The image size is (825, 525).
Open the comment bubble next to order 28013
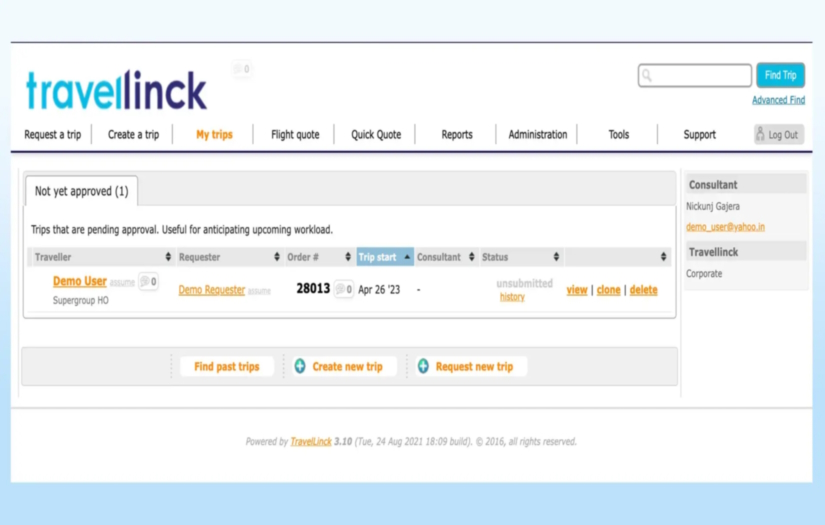click(344, 289)
